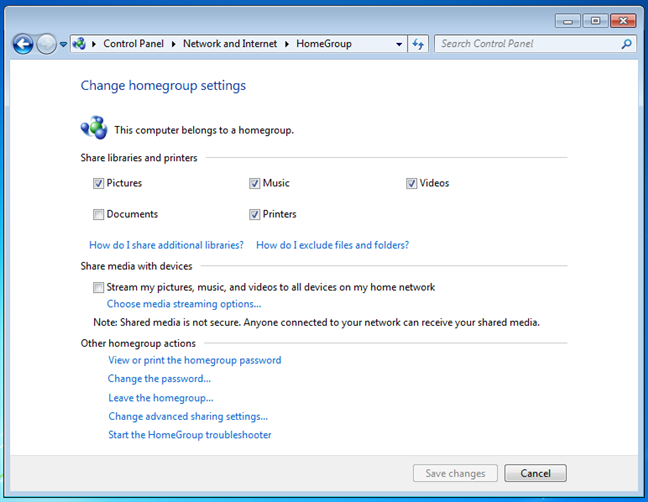
Task: Uncheck the Videos checkbox
Action: click(x=411, y=183)
